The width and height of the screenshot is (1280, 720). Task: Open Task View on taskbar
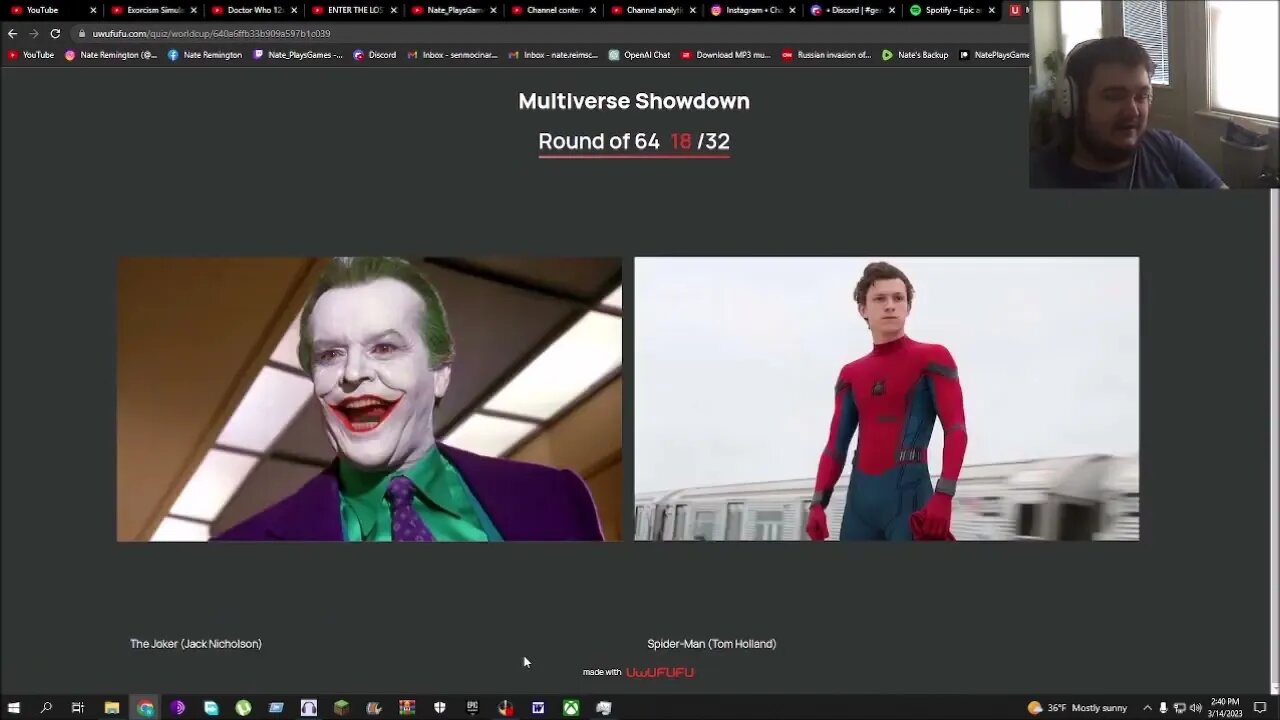click(78, 708)
